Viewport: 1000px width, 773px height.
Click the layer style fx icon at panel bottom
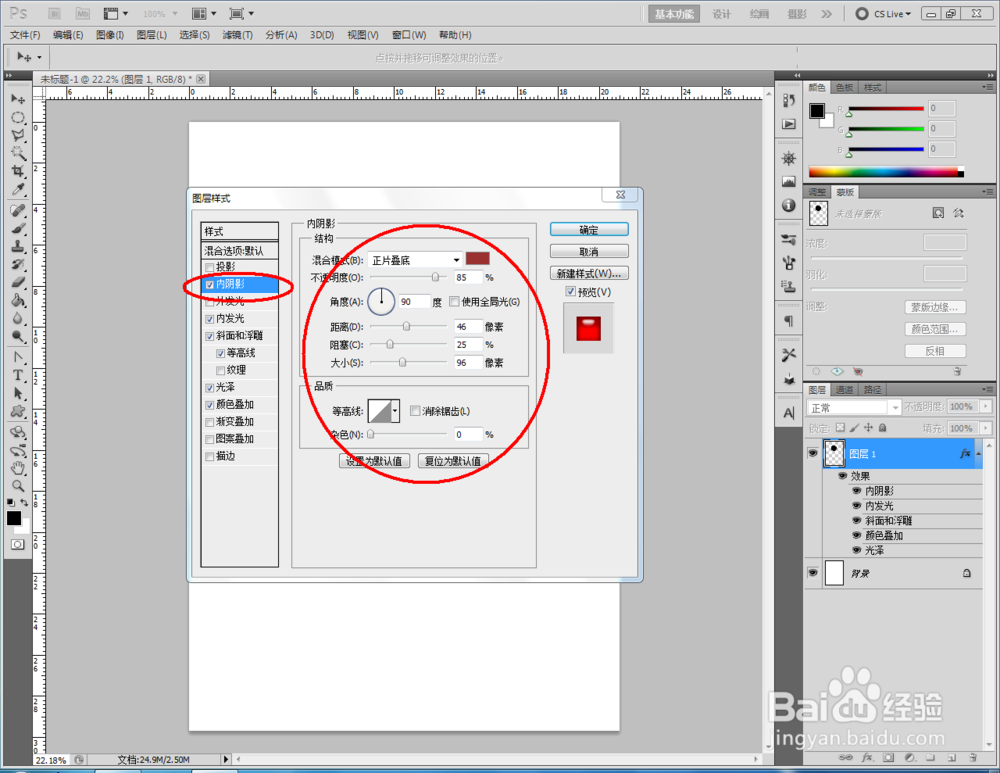tap(867, 758)
